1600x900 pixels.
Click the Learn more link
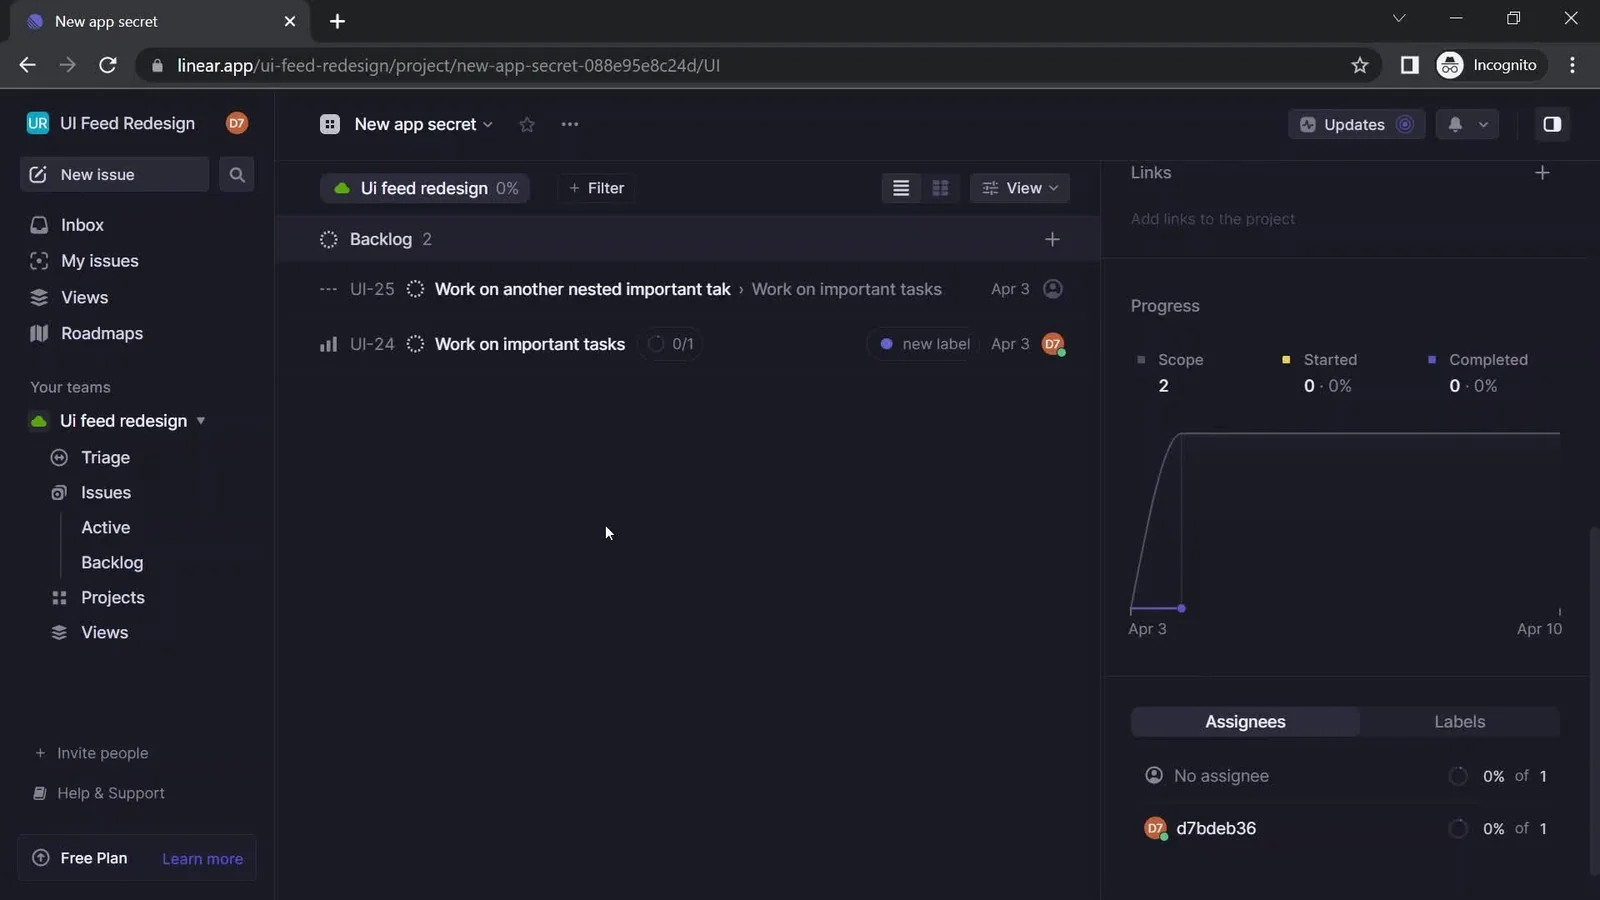[202, 858]
